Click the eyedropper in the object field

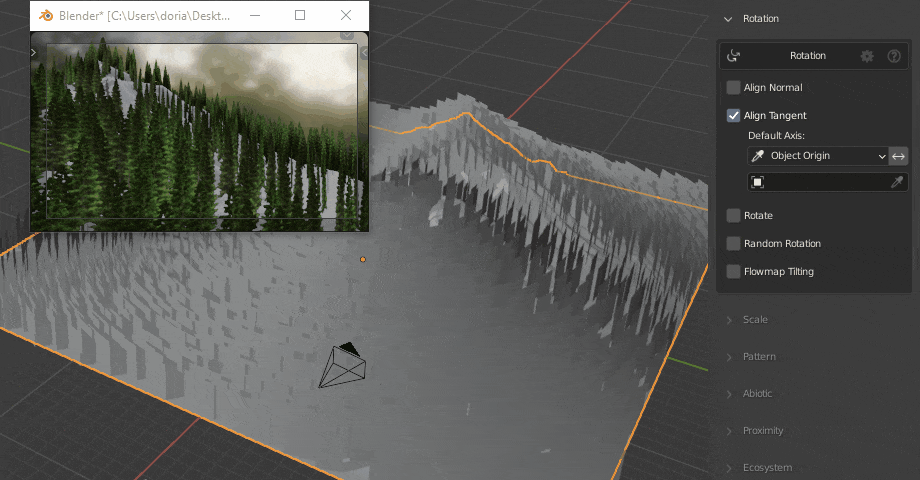point(897,182)
